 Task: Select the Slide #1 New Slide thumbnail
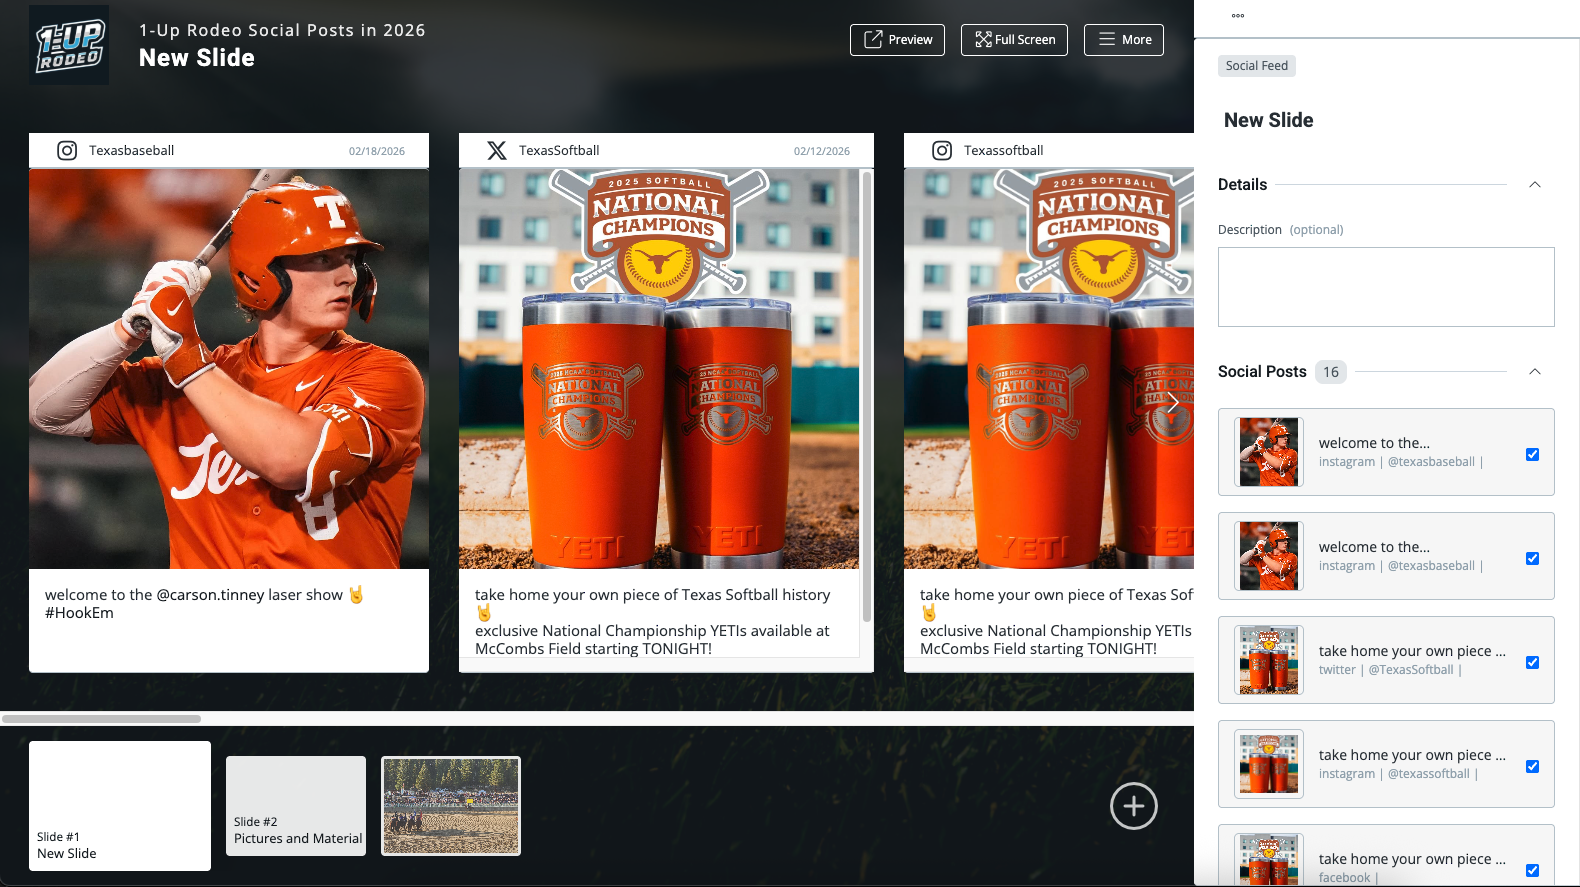[x=120, y=806]
